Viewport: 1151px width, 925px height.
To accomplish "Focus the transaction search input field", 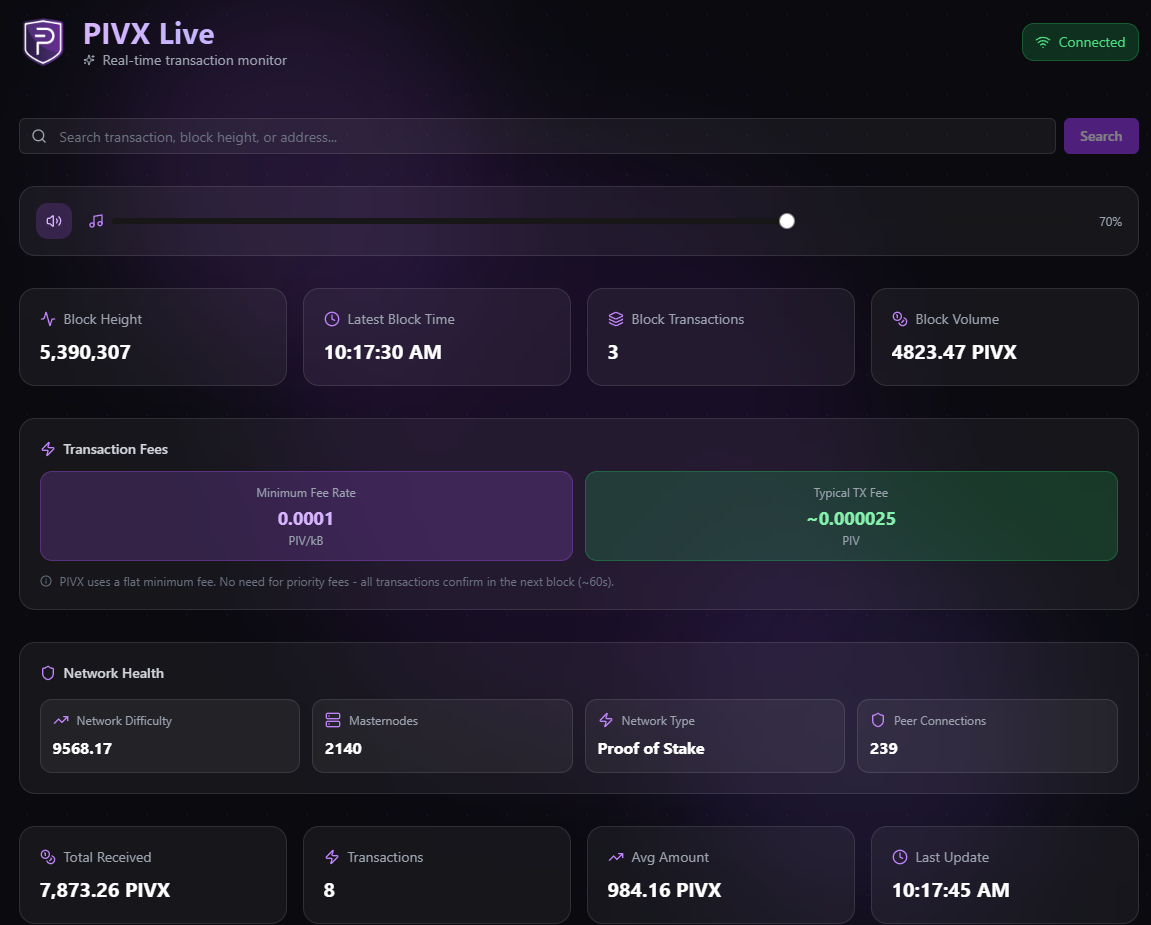I will (550, 136).
